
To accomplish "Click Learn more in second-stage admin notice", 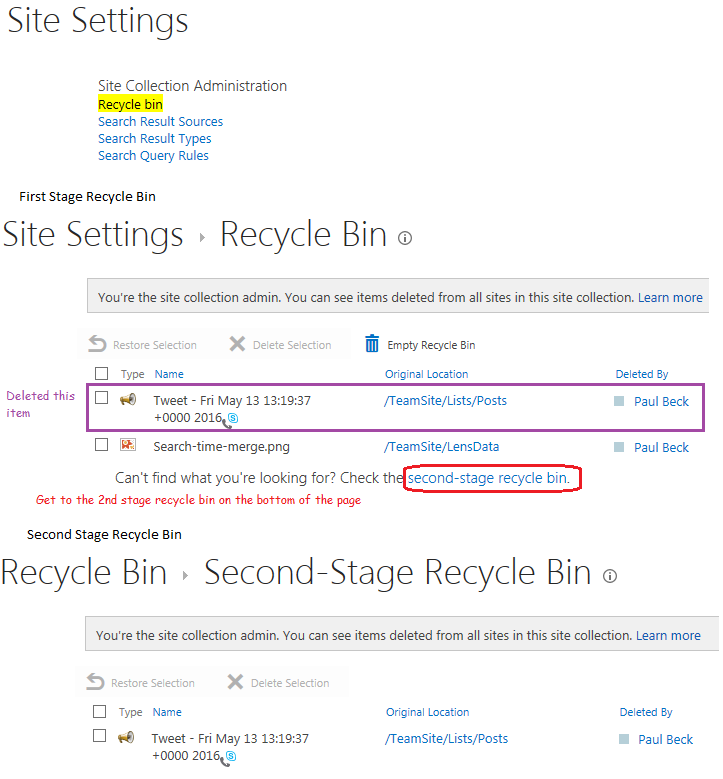I will pos(668,635).
